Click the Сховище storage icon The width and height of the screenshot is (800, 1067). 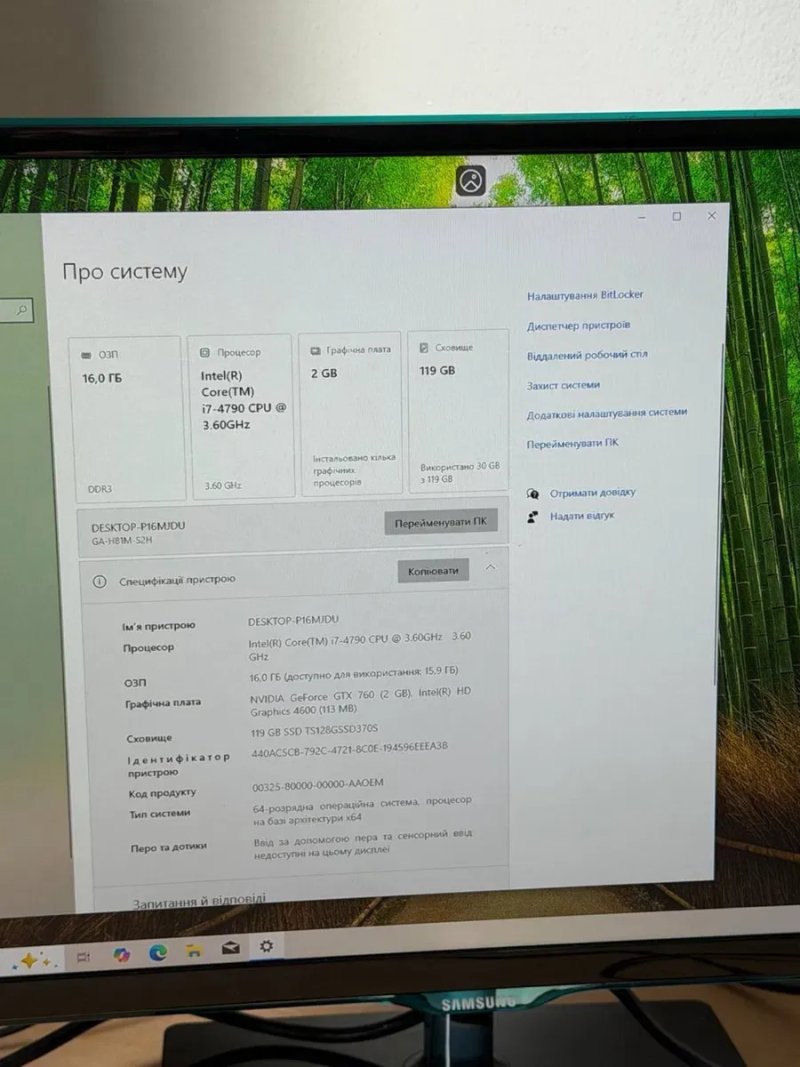tap(424, 348)
